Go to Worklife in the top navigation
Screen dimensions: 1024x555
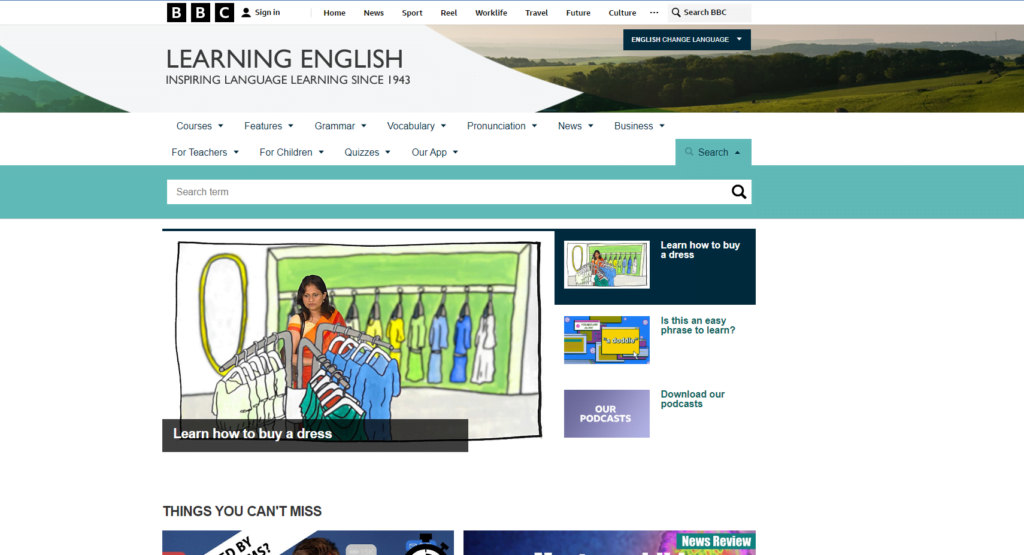[x=491, y=13]
